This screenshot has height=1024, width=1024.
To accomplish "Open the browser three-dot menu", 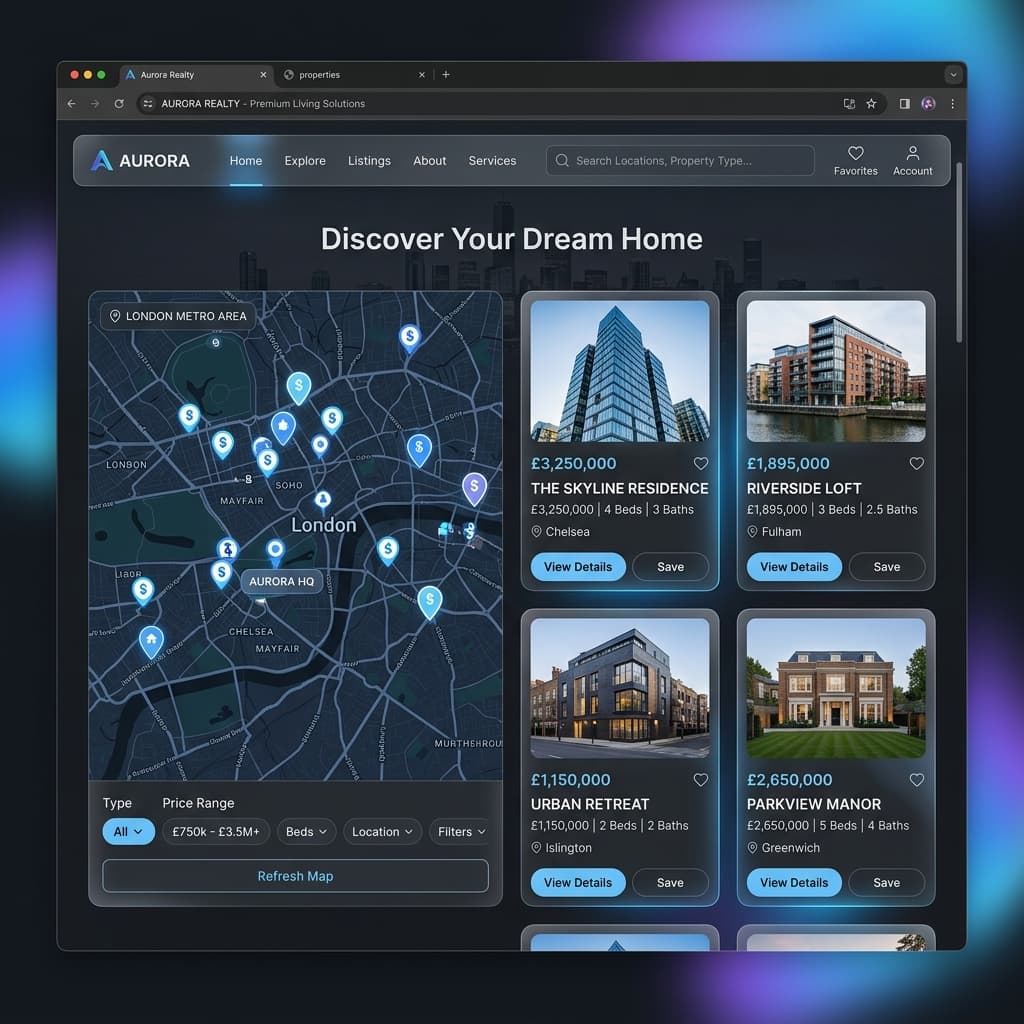I will click(953, 104).
